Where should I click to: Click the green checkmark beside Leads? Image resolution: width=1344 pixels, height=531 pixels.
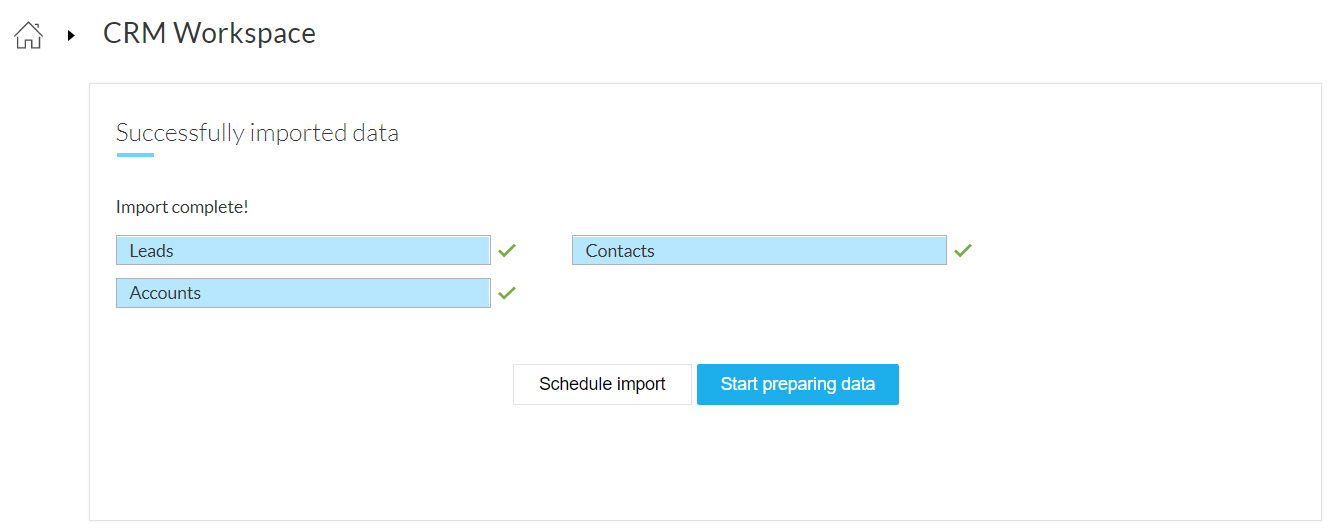coord(507,250)
